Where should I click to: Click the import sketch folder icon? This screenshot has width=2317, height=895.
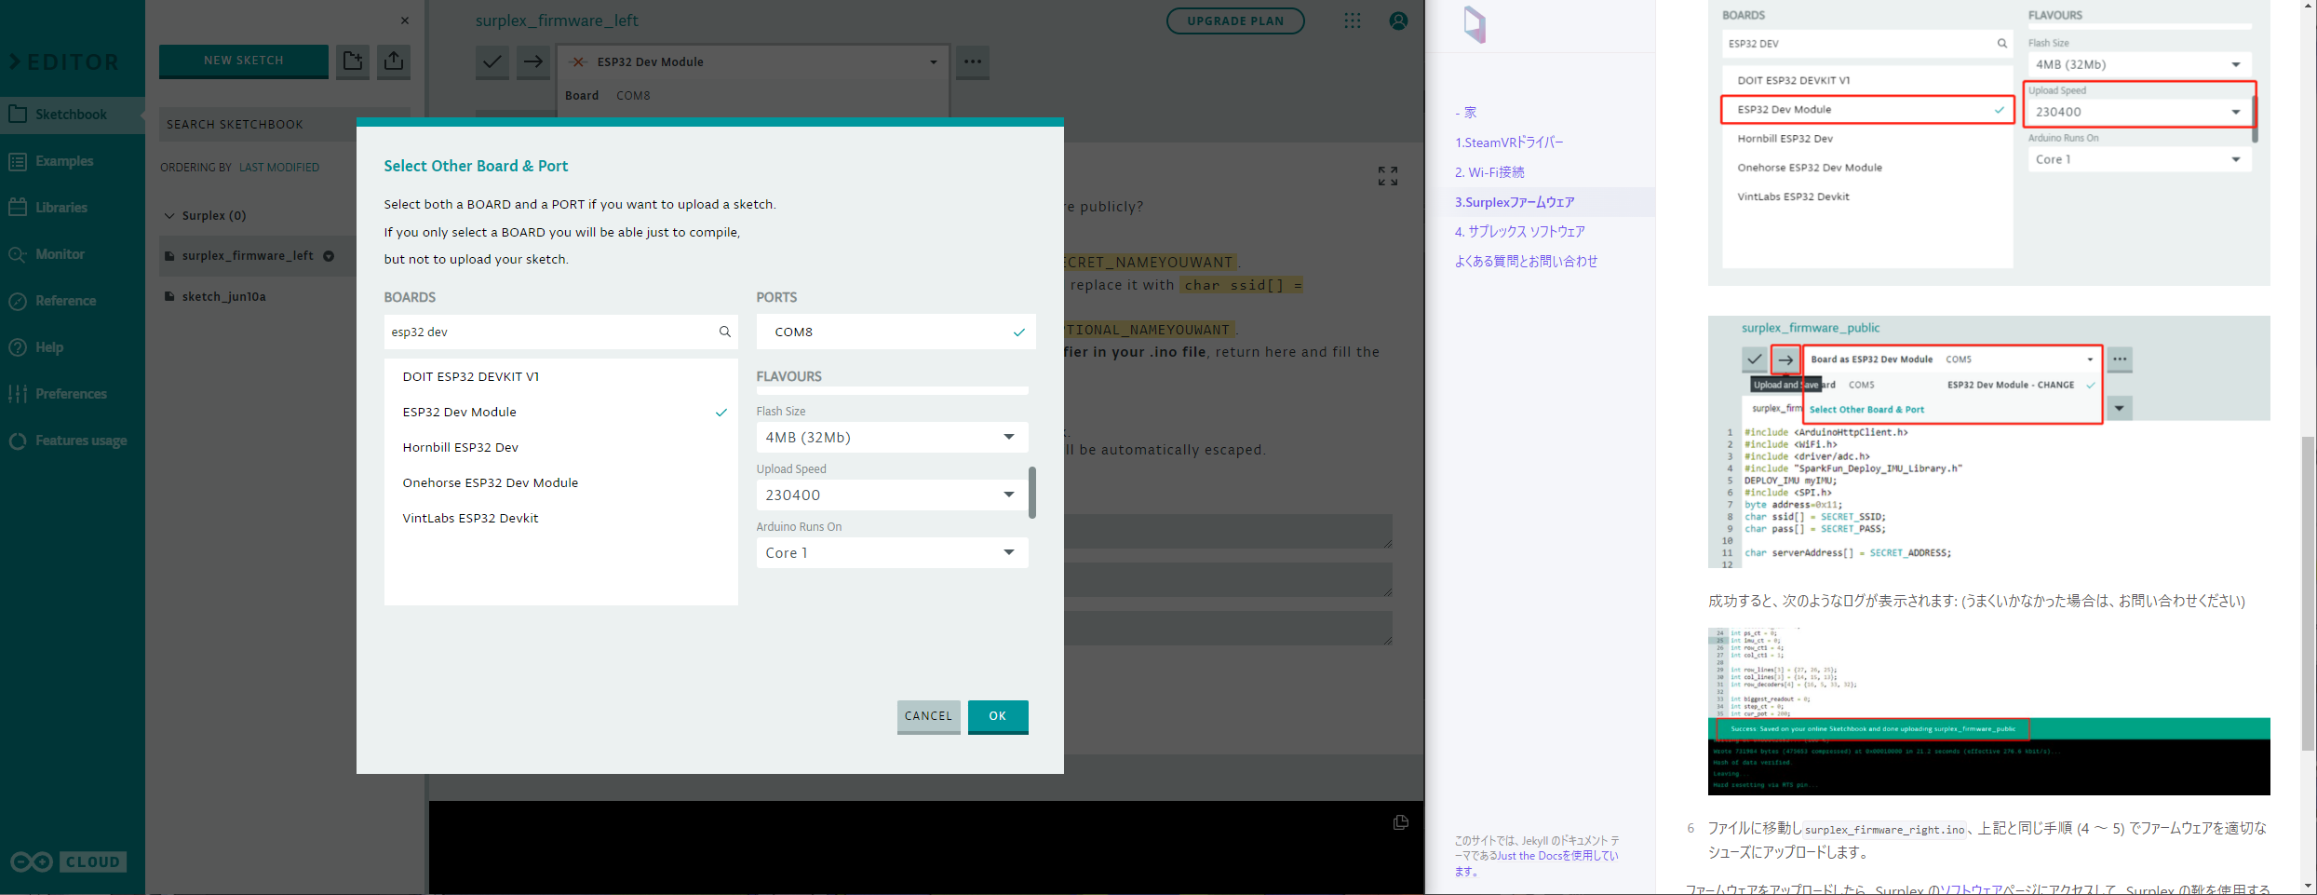(x=352, y=61)
